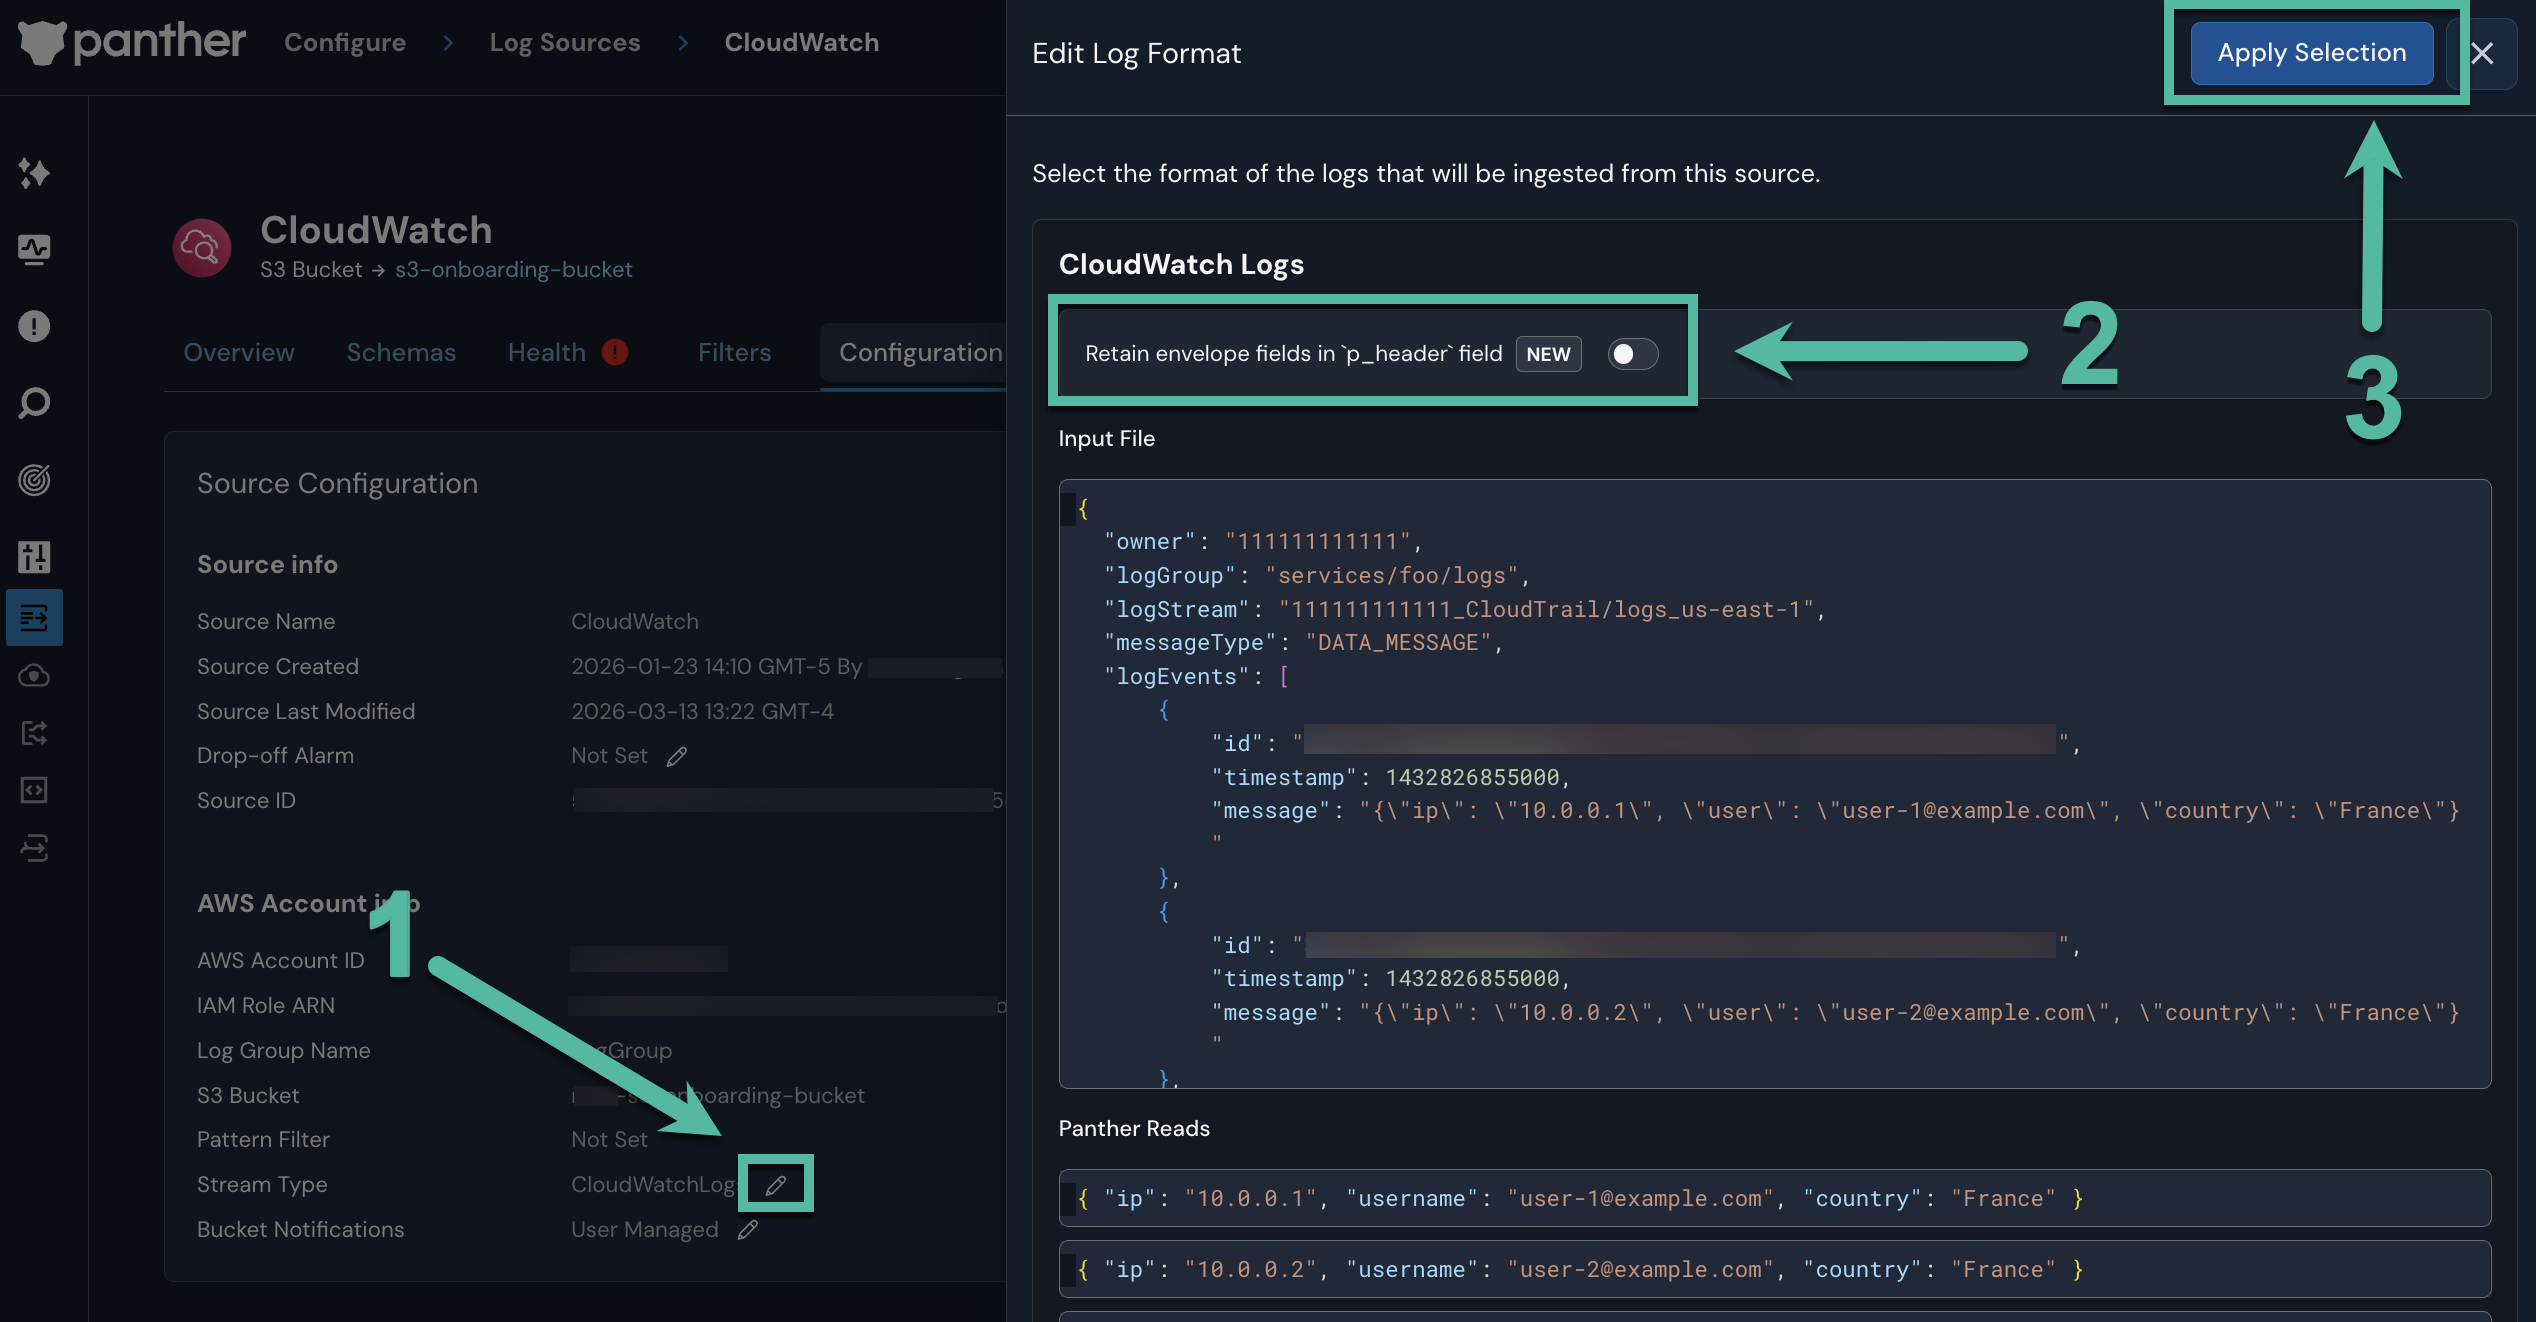Edit the Drop-off Alarm pencil icon

(x=677, y=756)
